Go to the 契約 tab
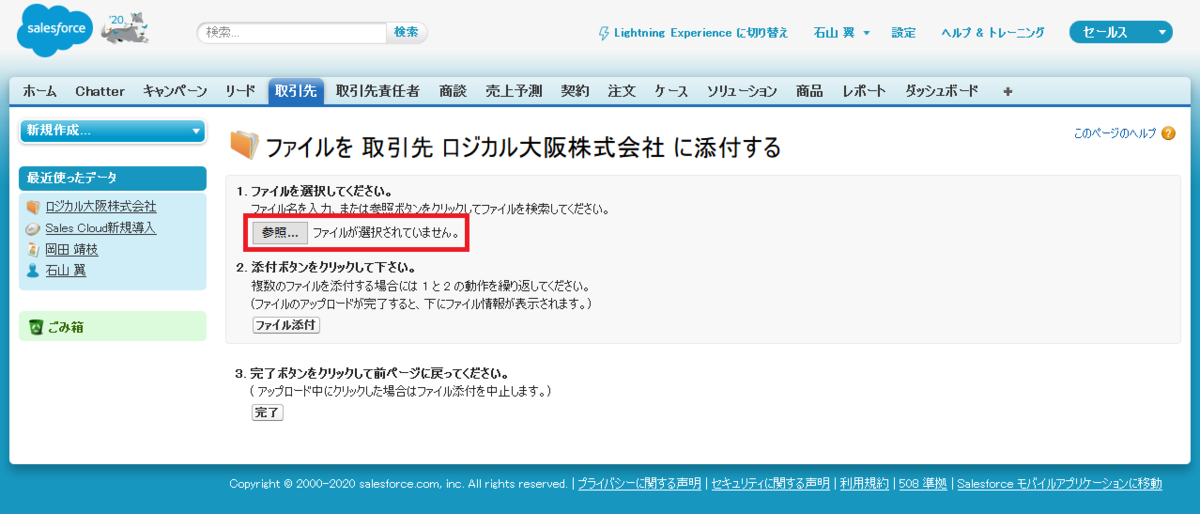Screen dimensions: 1200x514 pyautogui.click(x=575, y=91)
